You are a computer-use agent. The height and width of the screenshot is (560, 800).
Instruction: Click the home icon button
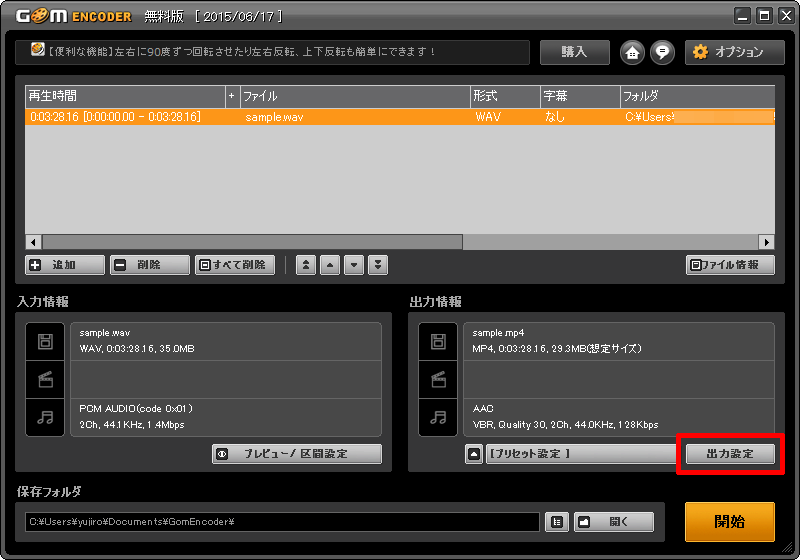coord(632,52)
